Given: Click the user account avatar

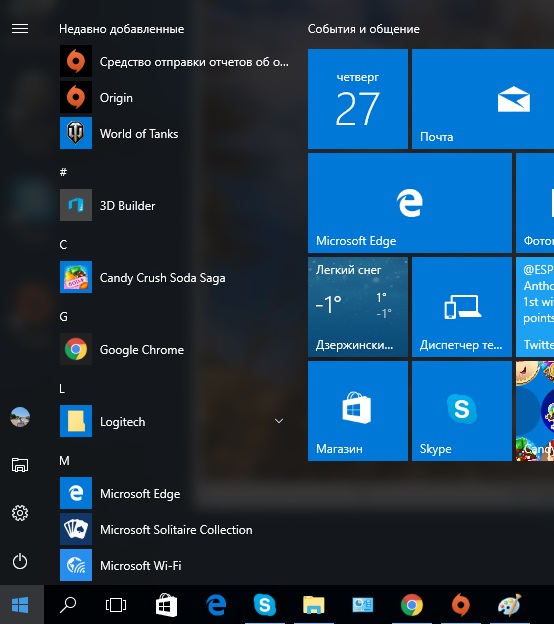Looking at the screenshot, I should [20, 417].
